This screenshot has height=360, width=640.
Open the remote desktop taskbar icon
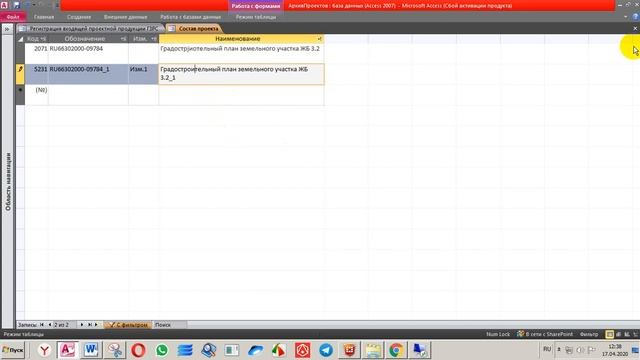tap(419, 350)
